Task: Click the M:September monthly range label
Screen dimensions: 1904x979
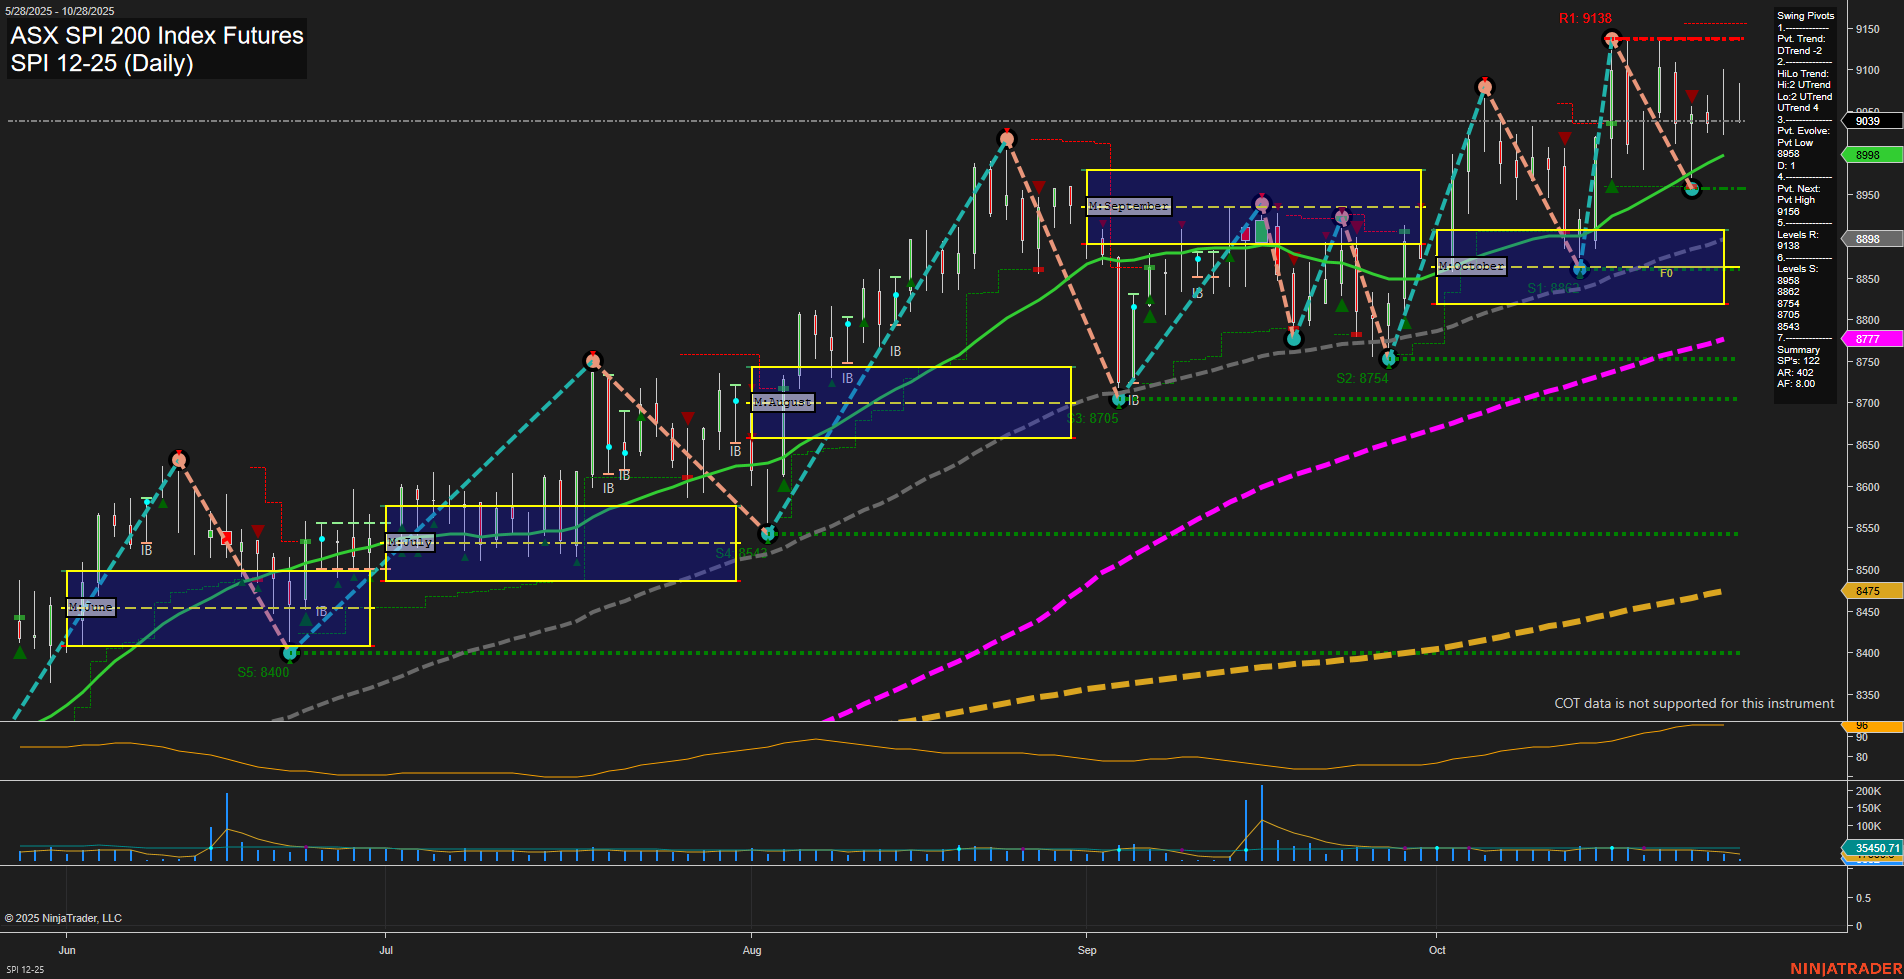Action: (x=1129, y=206)
